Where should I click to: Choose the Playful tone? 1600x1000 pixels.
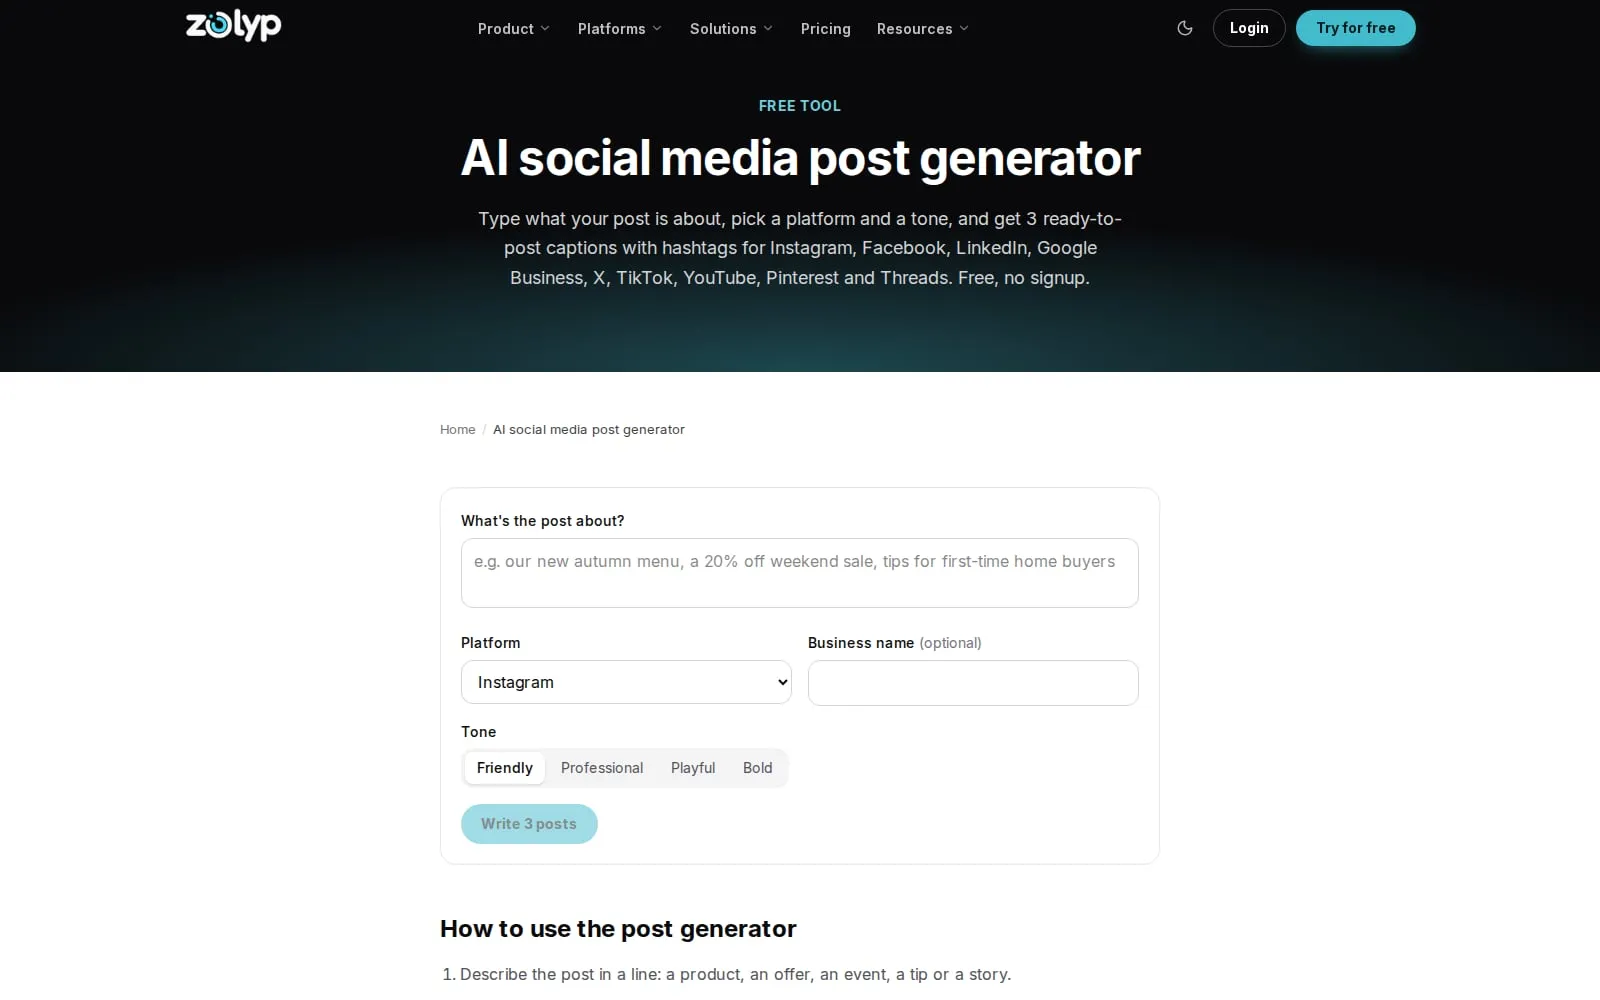[x=693, y=768]
